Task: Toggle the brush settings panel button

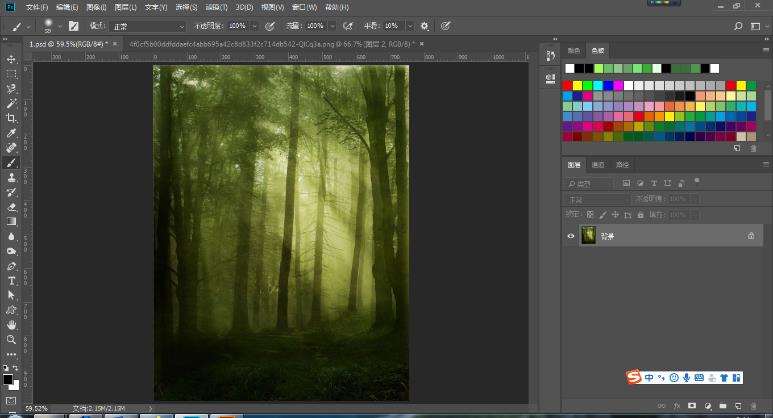Action: (x=73, y=25)
